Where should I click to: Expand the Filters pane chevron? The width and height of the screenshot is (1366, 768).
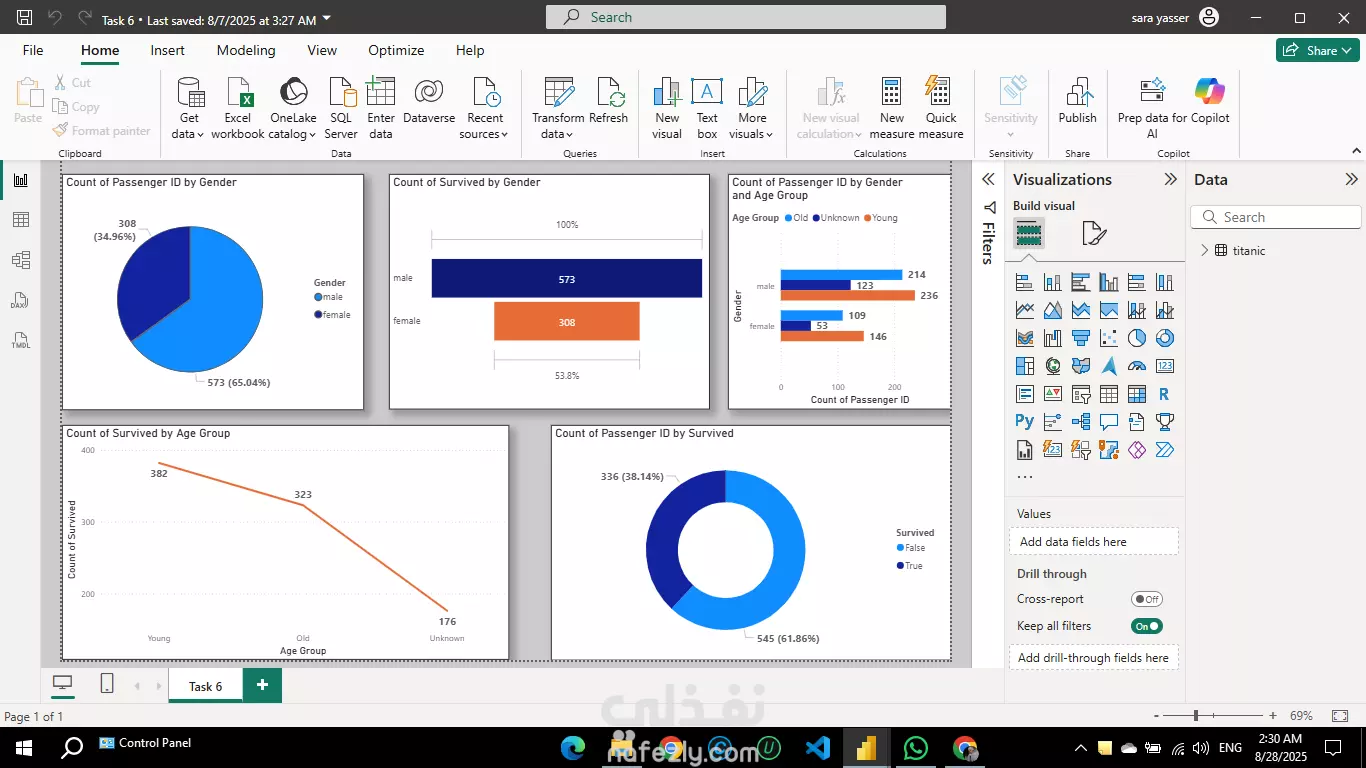click(x=988, y=180)
